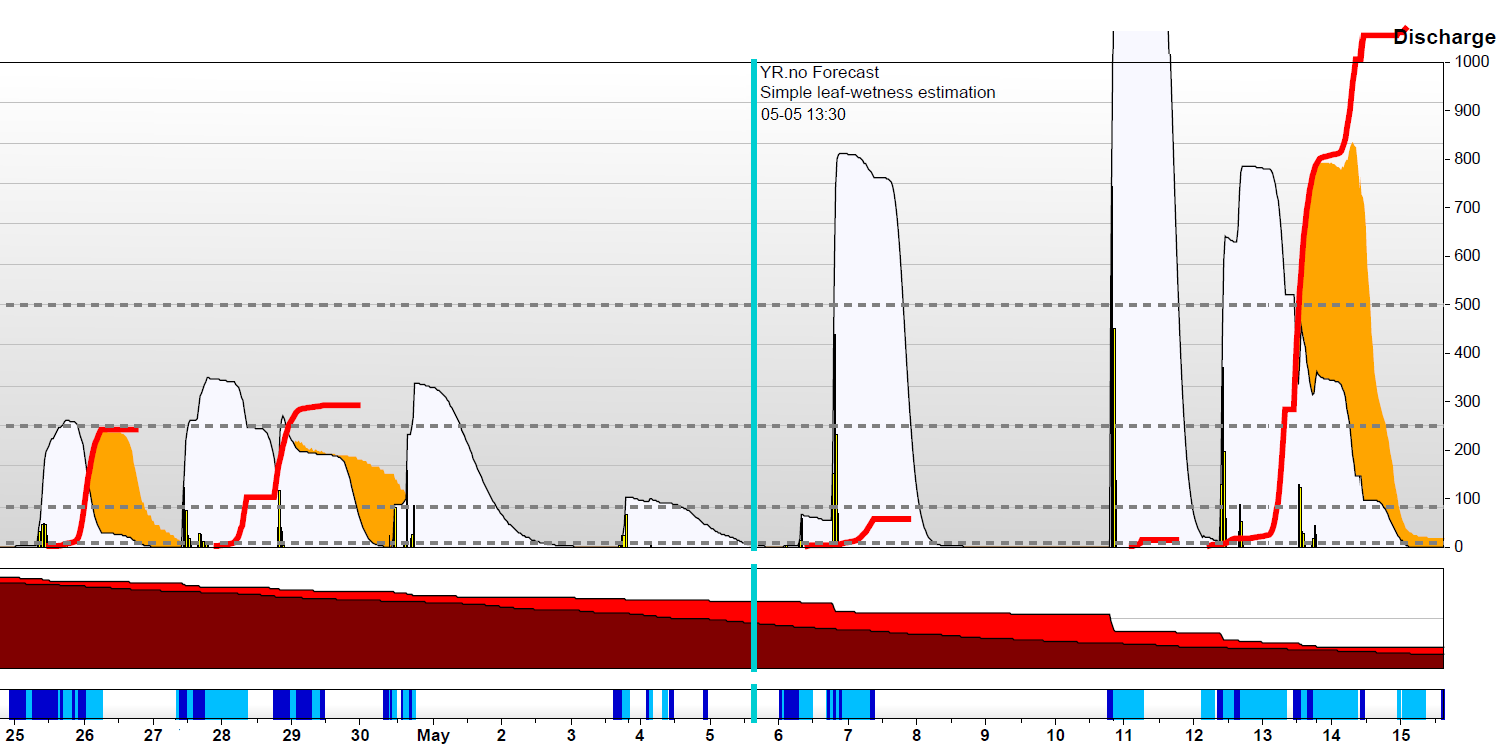Click date label 25 on the axis
Viewport: 1497px width, 750px height.
14,736
